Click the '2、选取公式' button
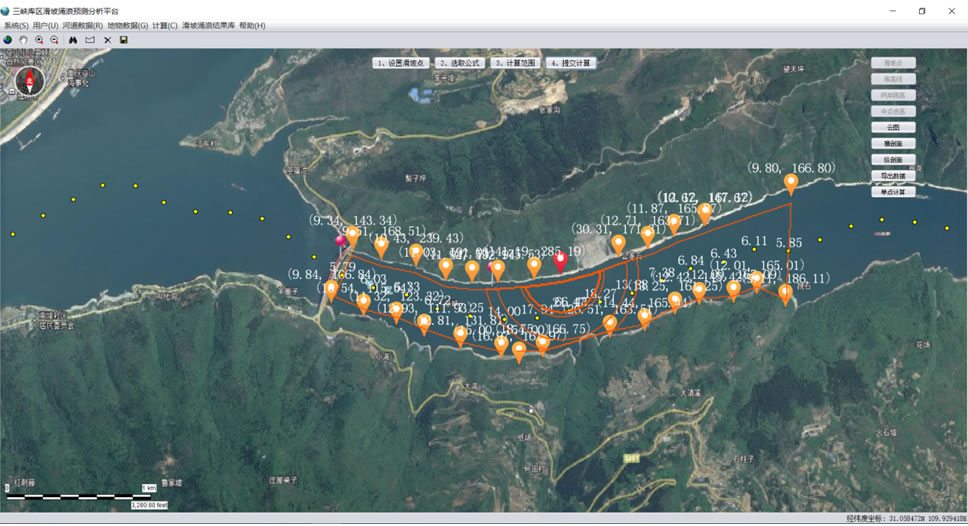Image resolution: width=968 pixels, height=526 pixels. click(x=459, y=63)
